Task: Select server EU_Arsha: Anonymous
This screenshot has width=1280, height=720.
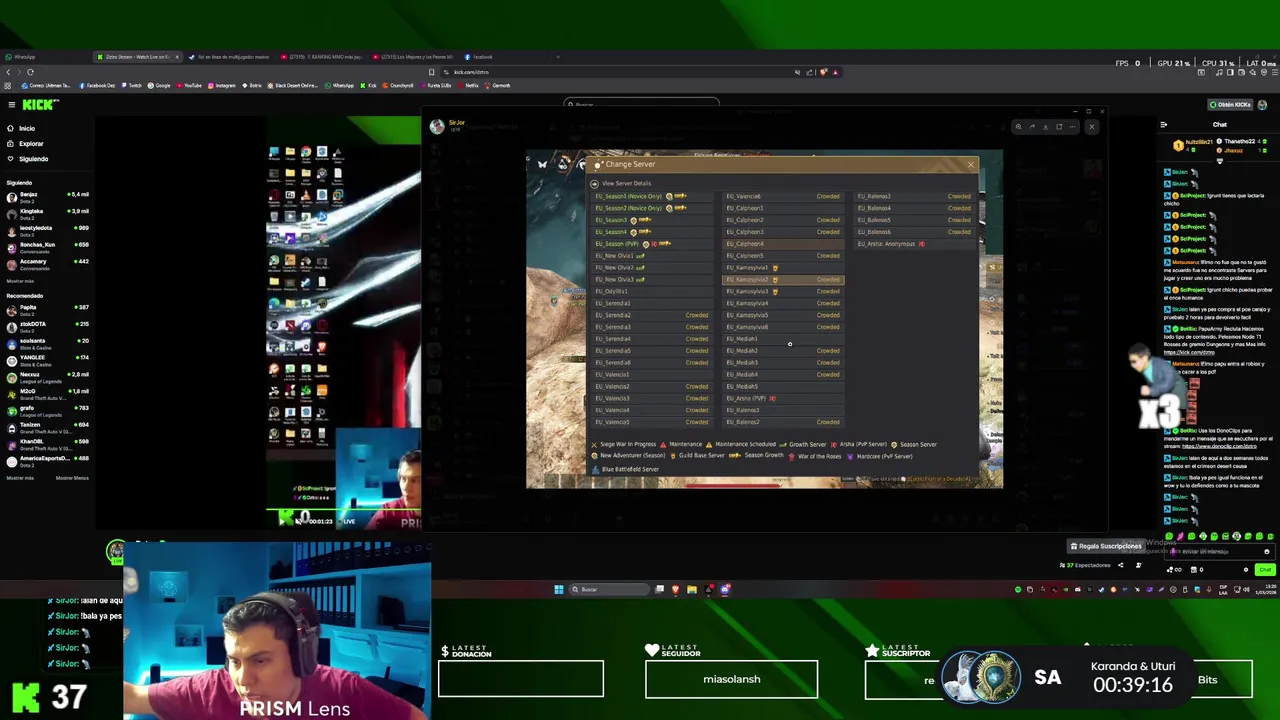Action: point(914,244)
